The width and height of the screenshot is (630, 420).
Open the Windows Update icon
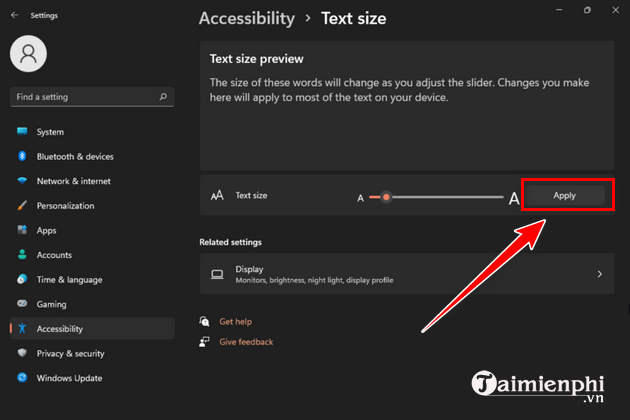21,378
